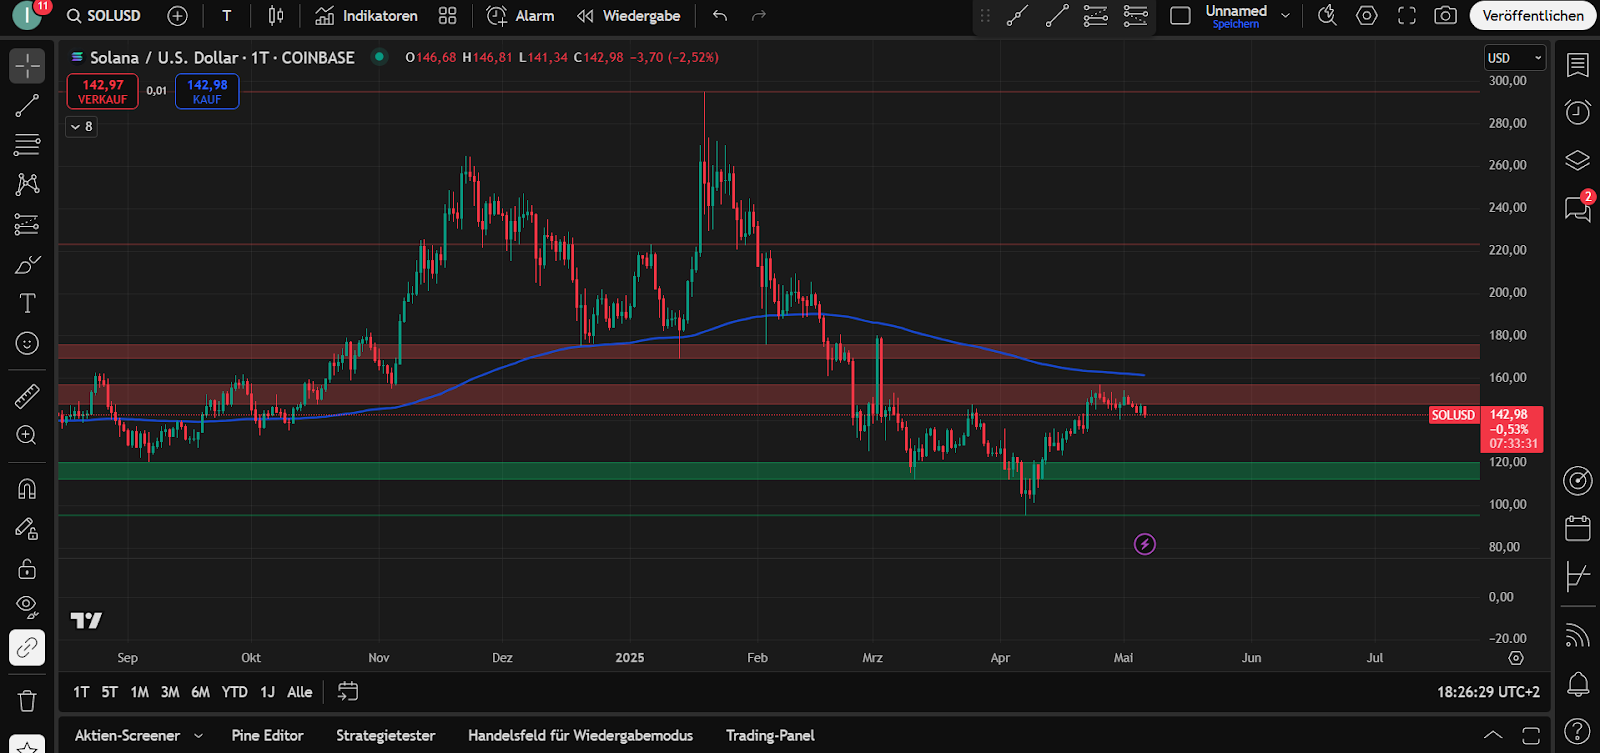Activate the magnet mode icon
The image size is (1600, 753).
point(27,488)
